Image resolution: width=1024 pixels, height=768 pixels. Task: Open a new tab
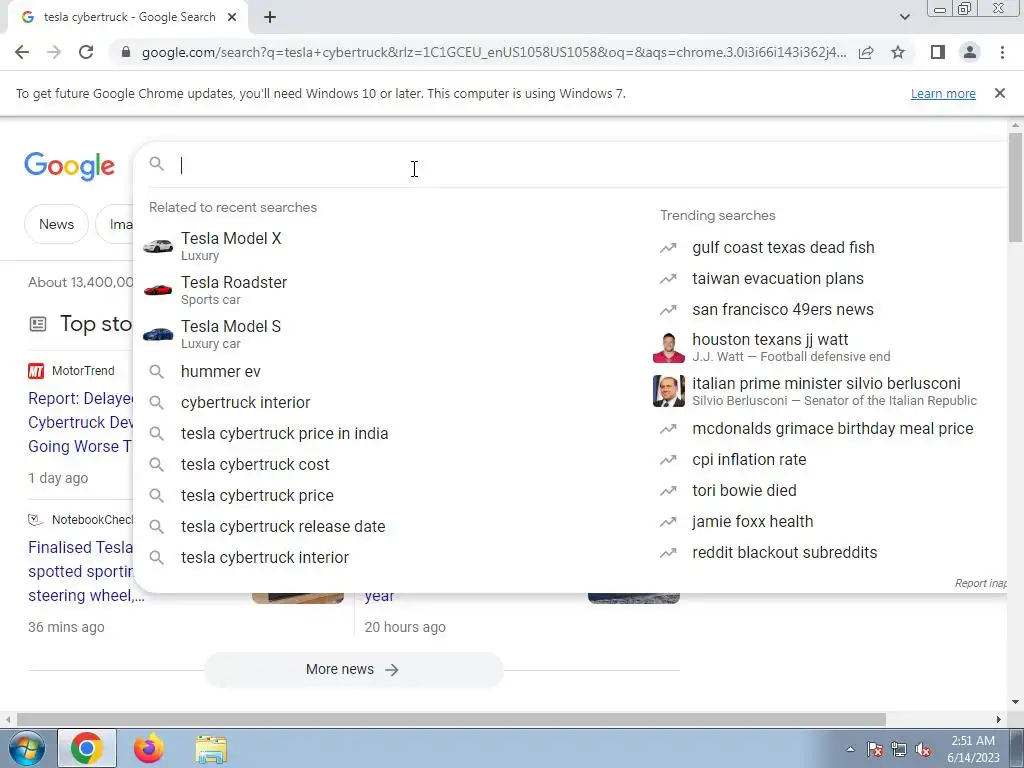click(270, 18)
